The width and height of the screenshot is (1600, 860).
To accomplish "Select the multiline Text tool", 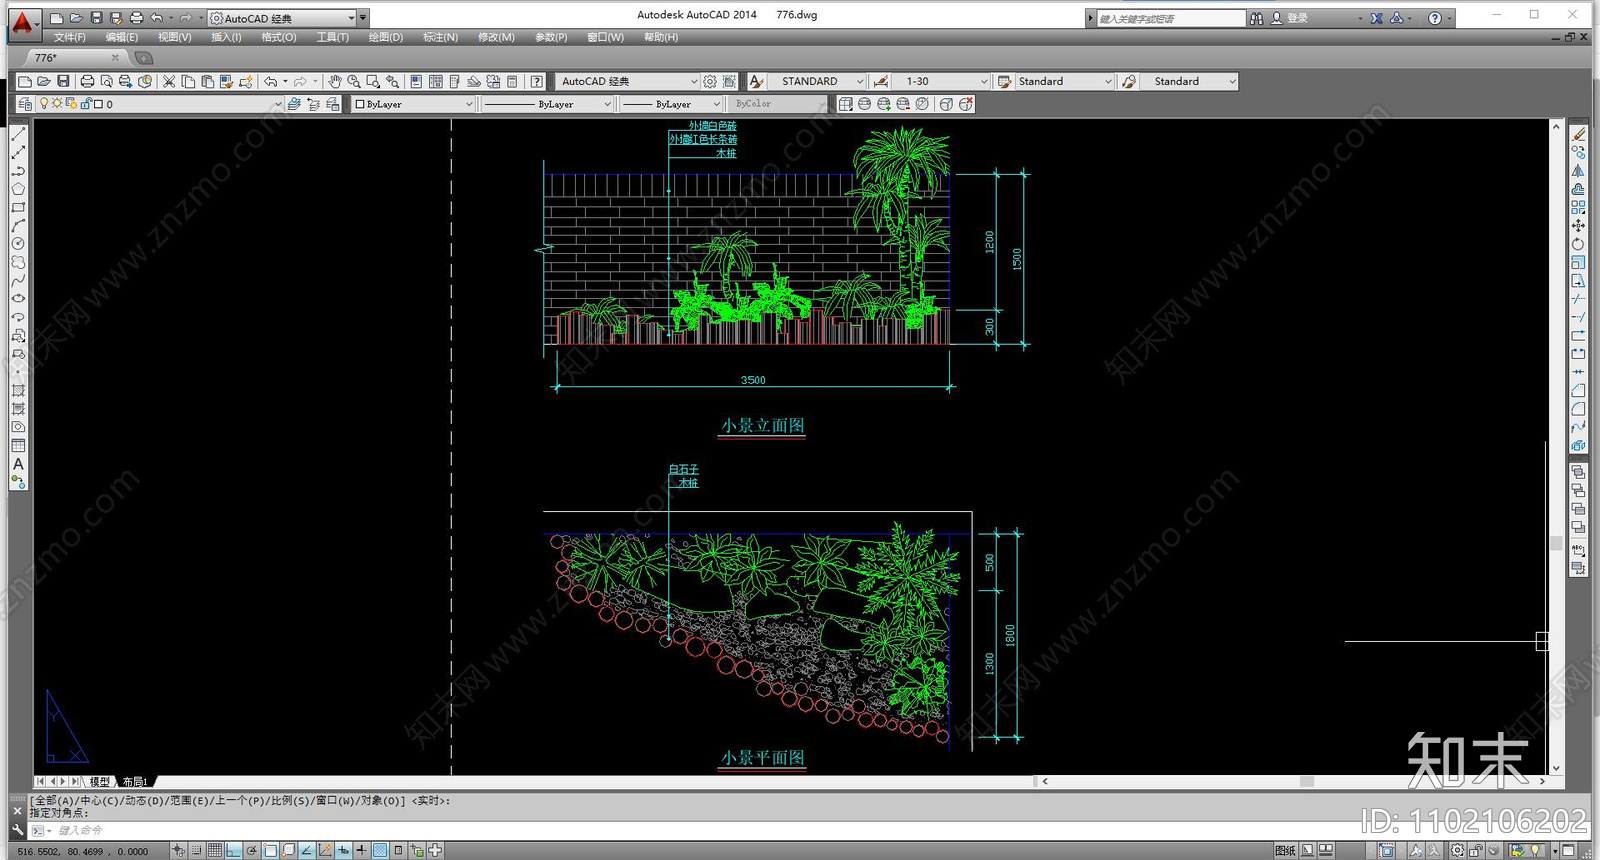I will point(18,464).
